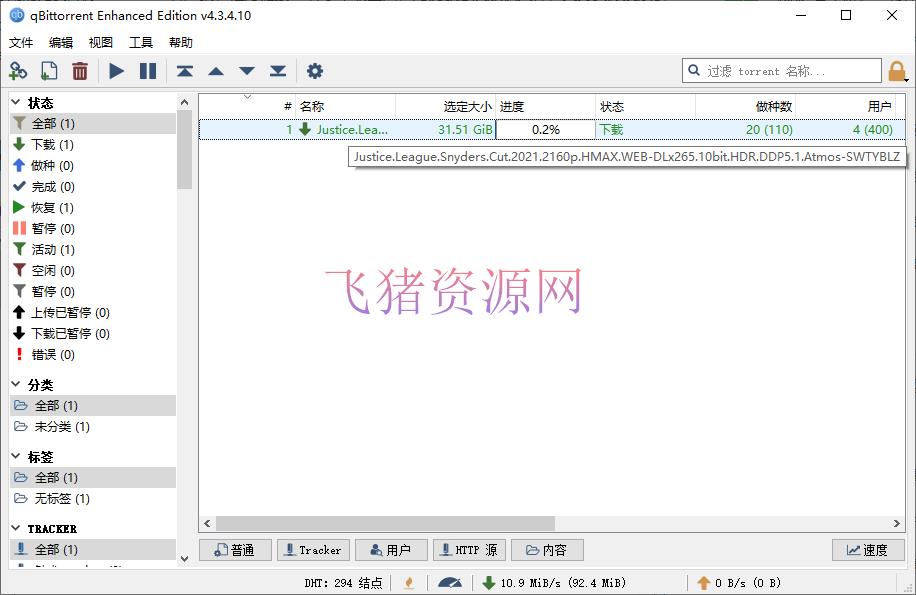Sort by 做种数 column header
The width and height of the screenshot is (916, 595).
coord(745,106)
